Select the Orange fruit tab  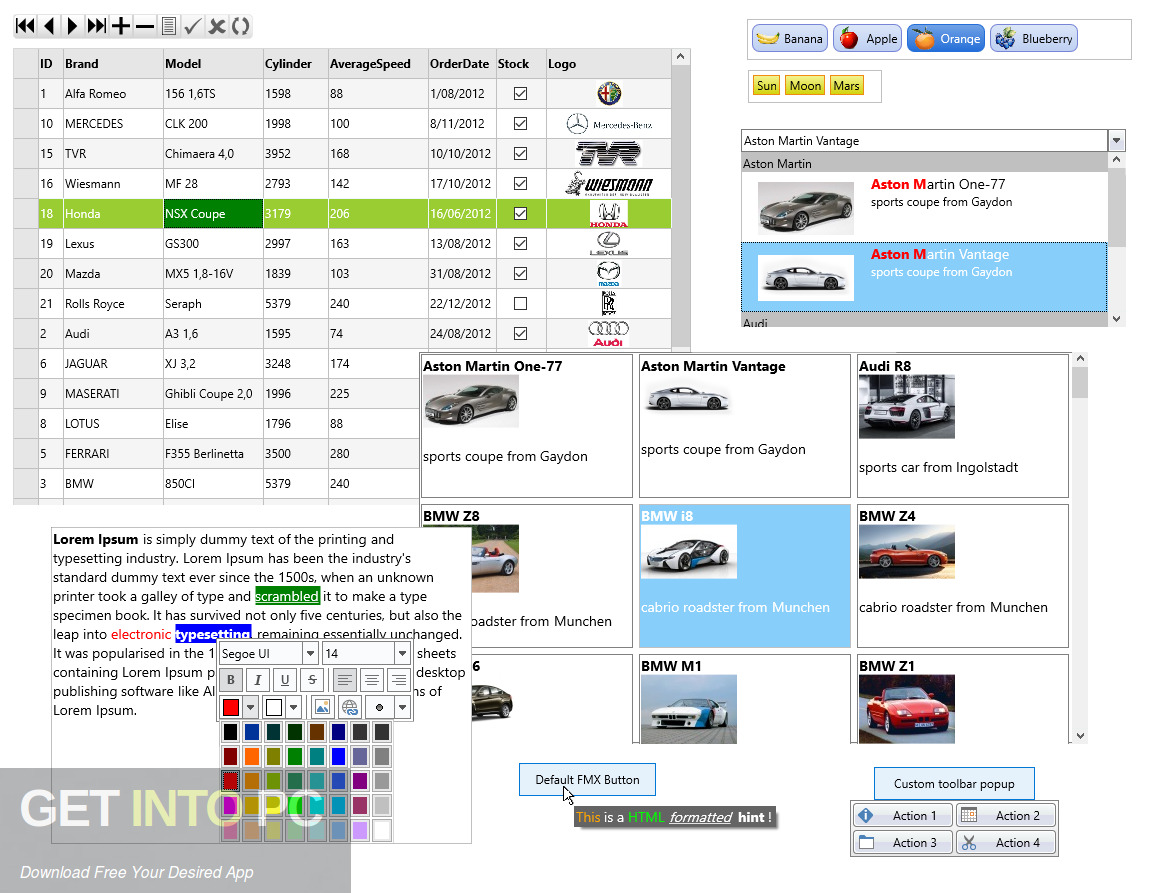coord(947,38)
